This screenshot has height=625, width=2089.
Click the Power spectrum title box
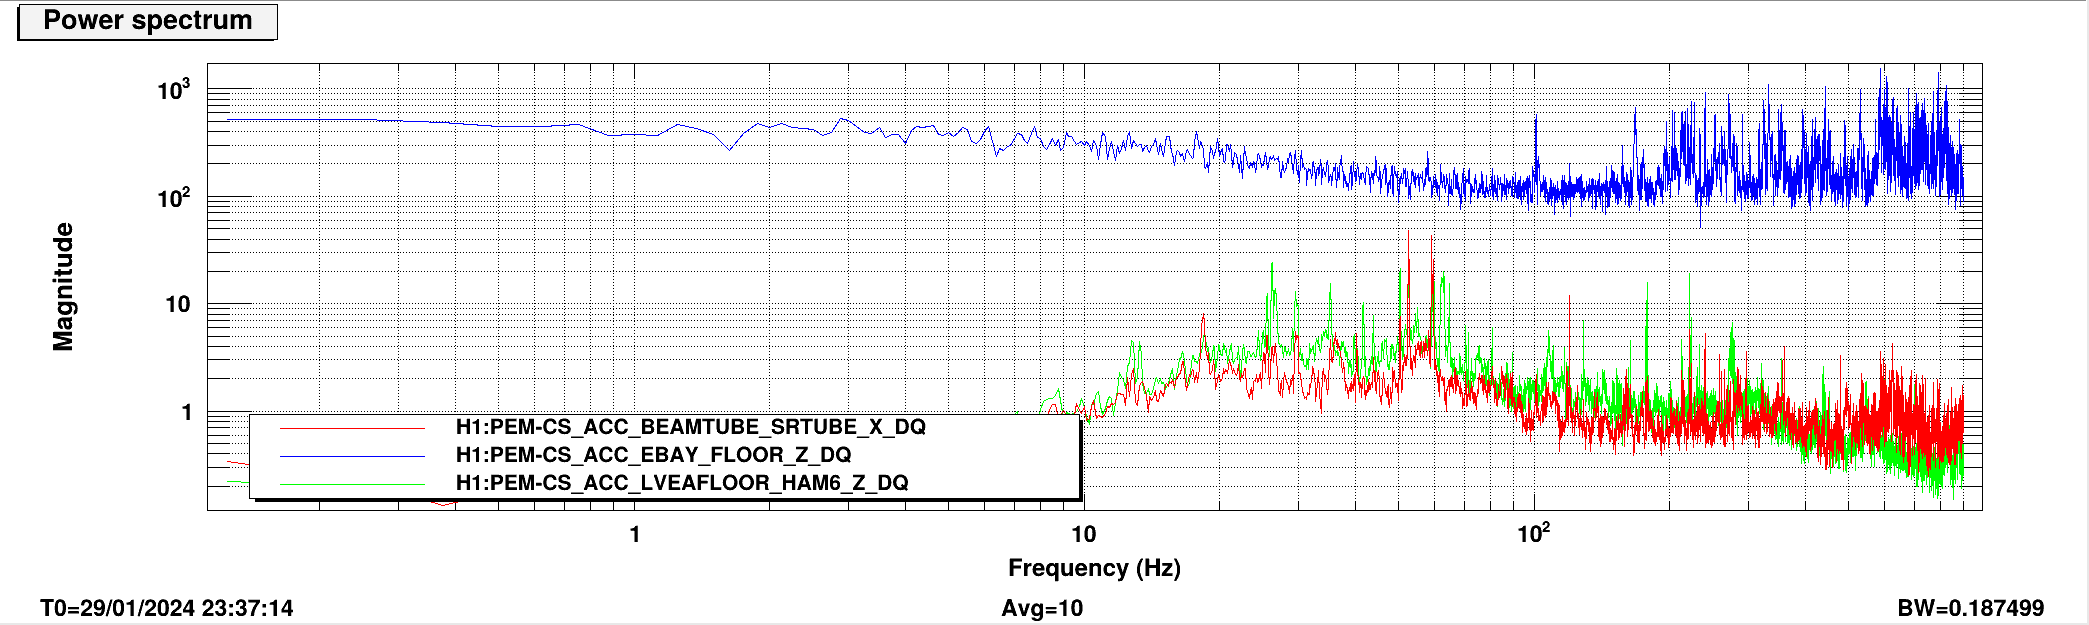tap(148, 21)
